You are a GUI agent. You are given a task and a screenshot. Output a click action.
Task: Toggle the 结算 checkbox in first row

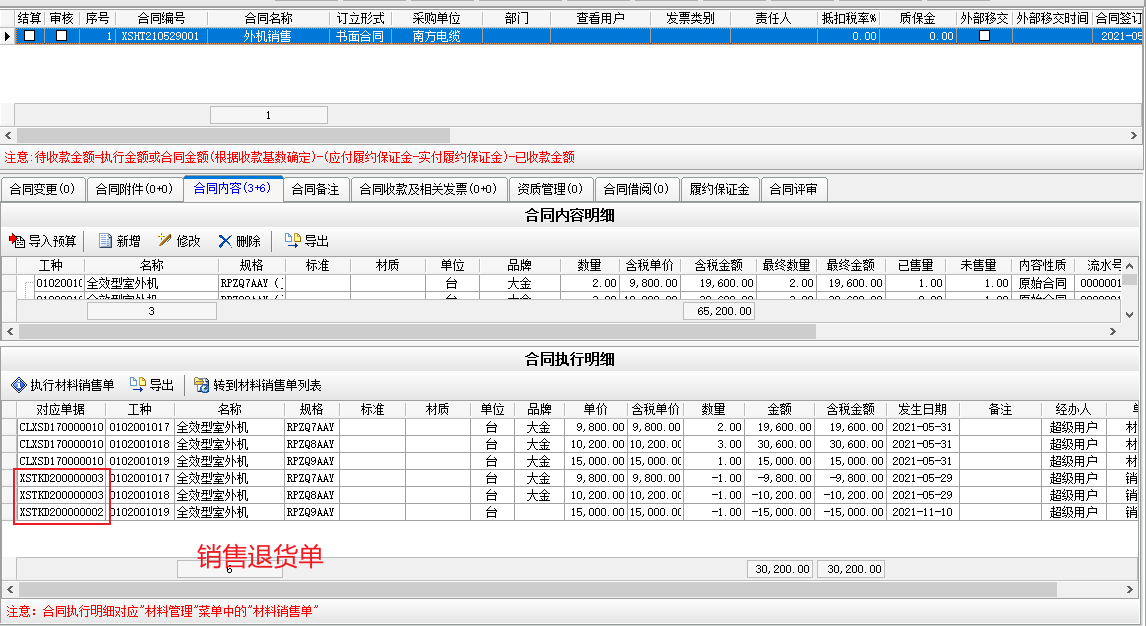tap(30, 35)
